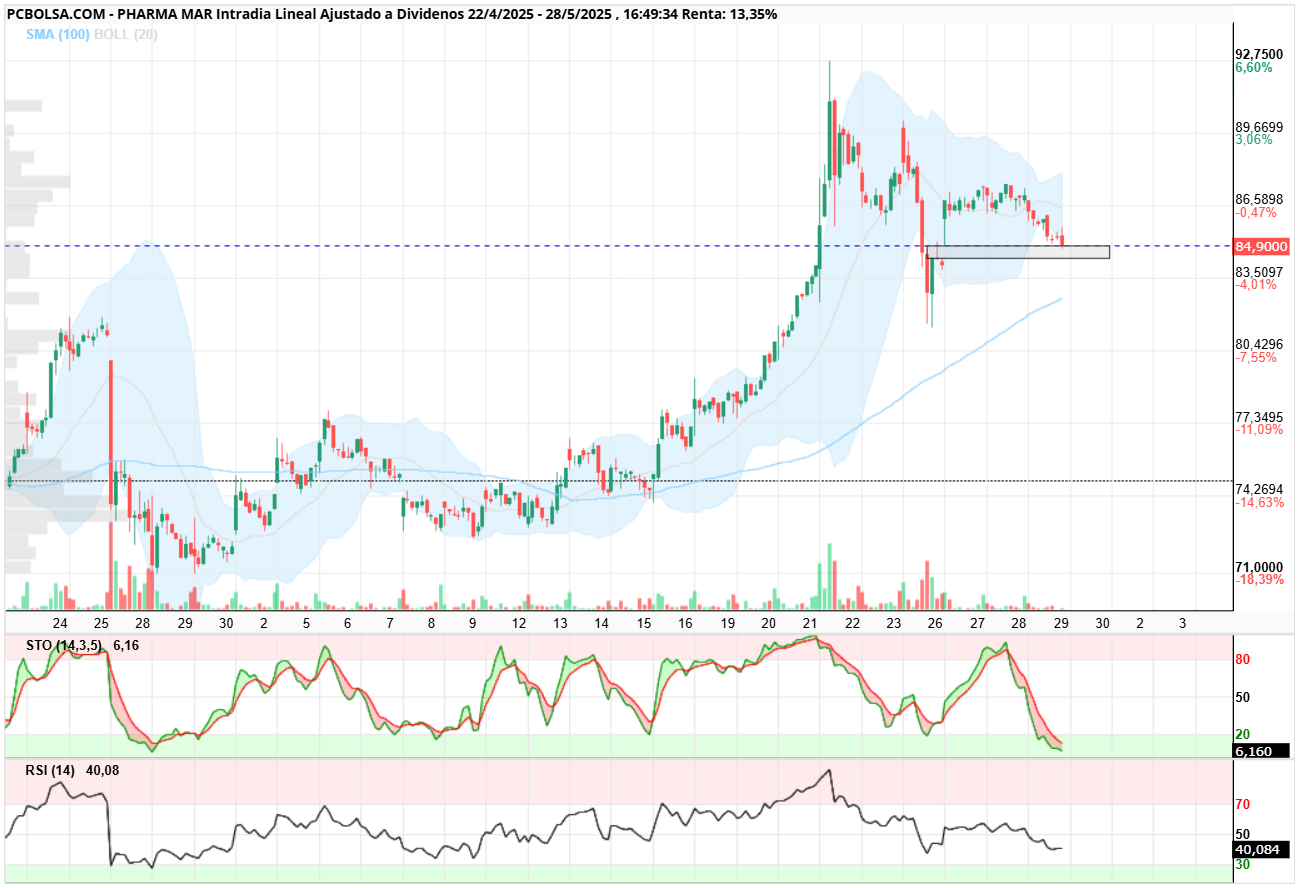Click the 71,0000 price axis label
Screen dimensions: 1299x888
(1258, 566)
